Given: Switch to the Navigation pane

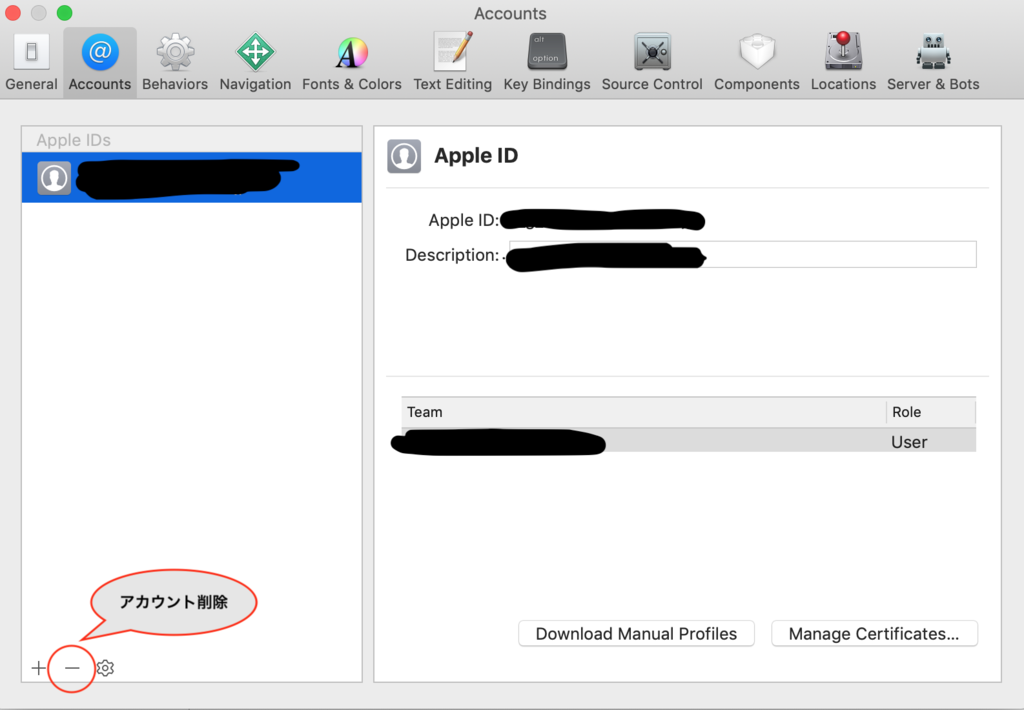Looking at the screenshot, I should (255, 63).
